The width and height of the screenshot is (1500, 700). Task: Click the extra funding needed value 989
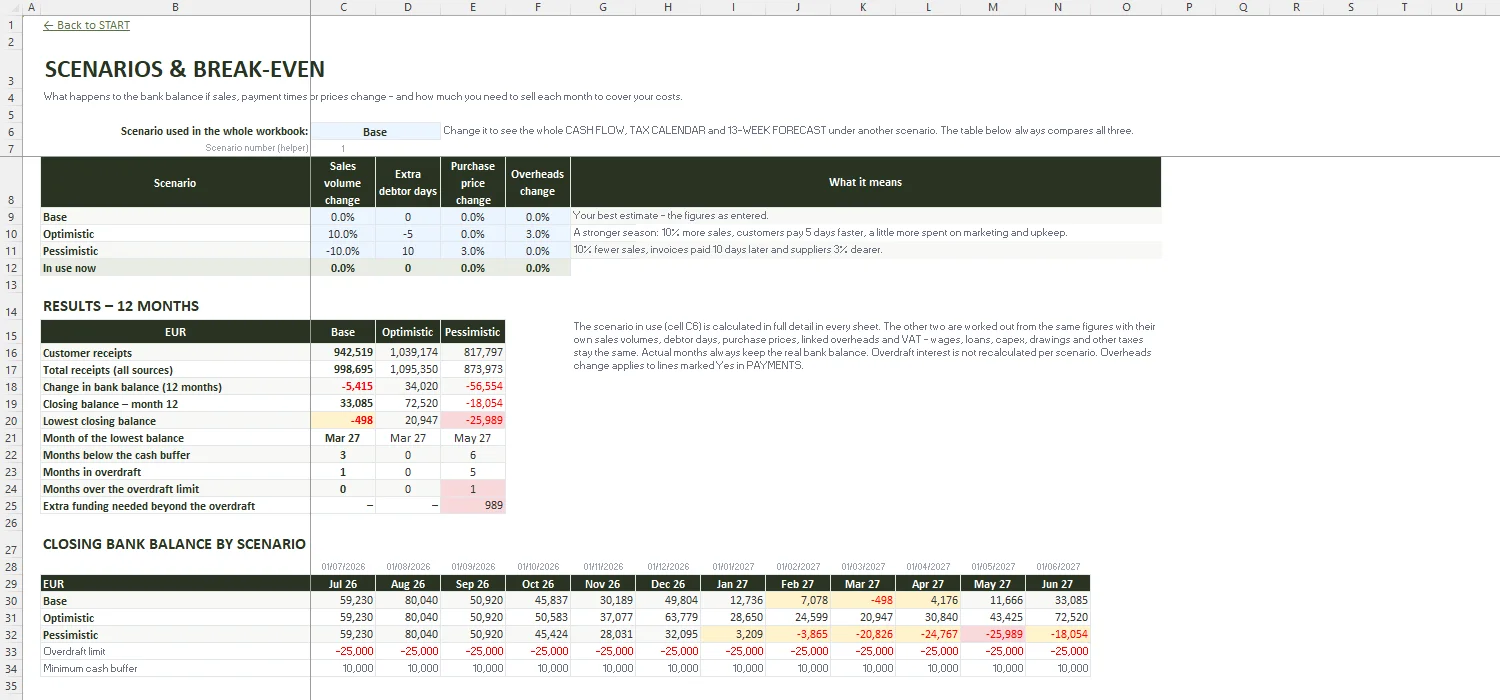click(x=473, y=506)
